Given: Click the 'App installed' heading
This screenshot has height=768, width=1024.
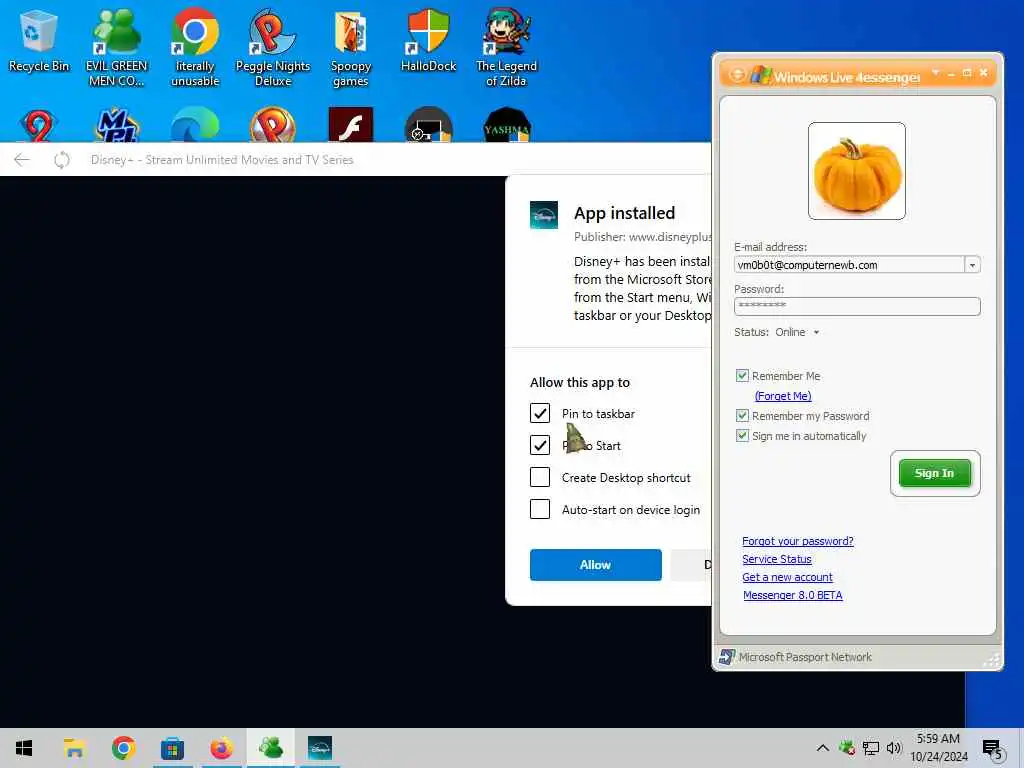Looking at the screenshot, I should point(624,214).
